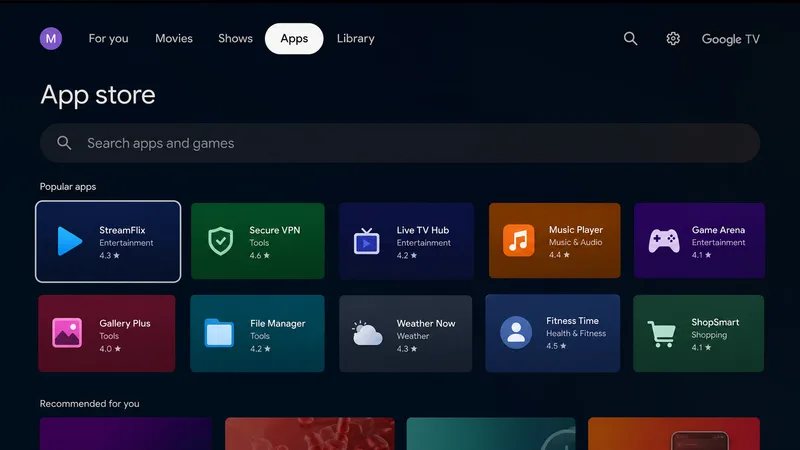
Task: Click the File Manager folder icon
Action: pyautogui.click(x=219, y=333)
